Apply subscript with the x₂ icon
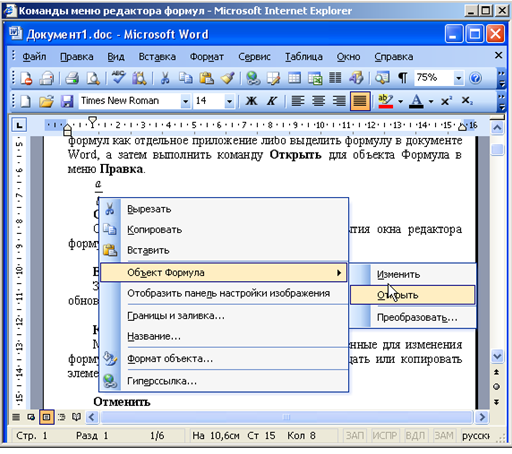 (467, 101)
